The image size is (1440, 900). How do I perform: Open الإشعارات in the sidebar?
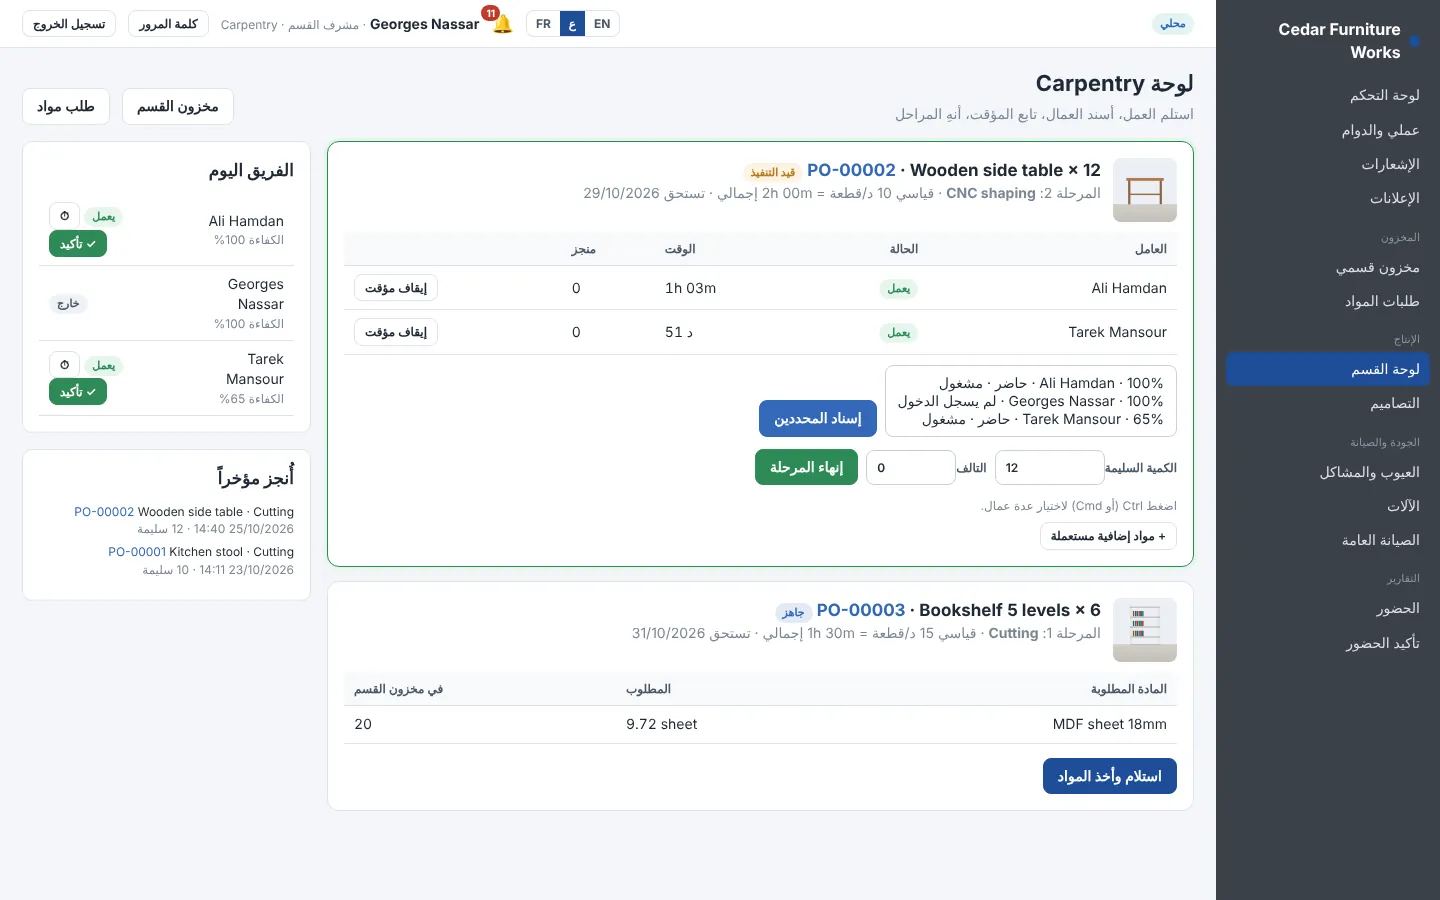click(1328, 164)
